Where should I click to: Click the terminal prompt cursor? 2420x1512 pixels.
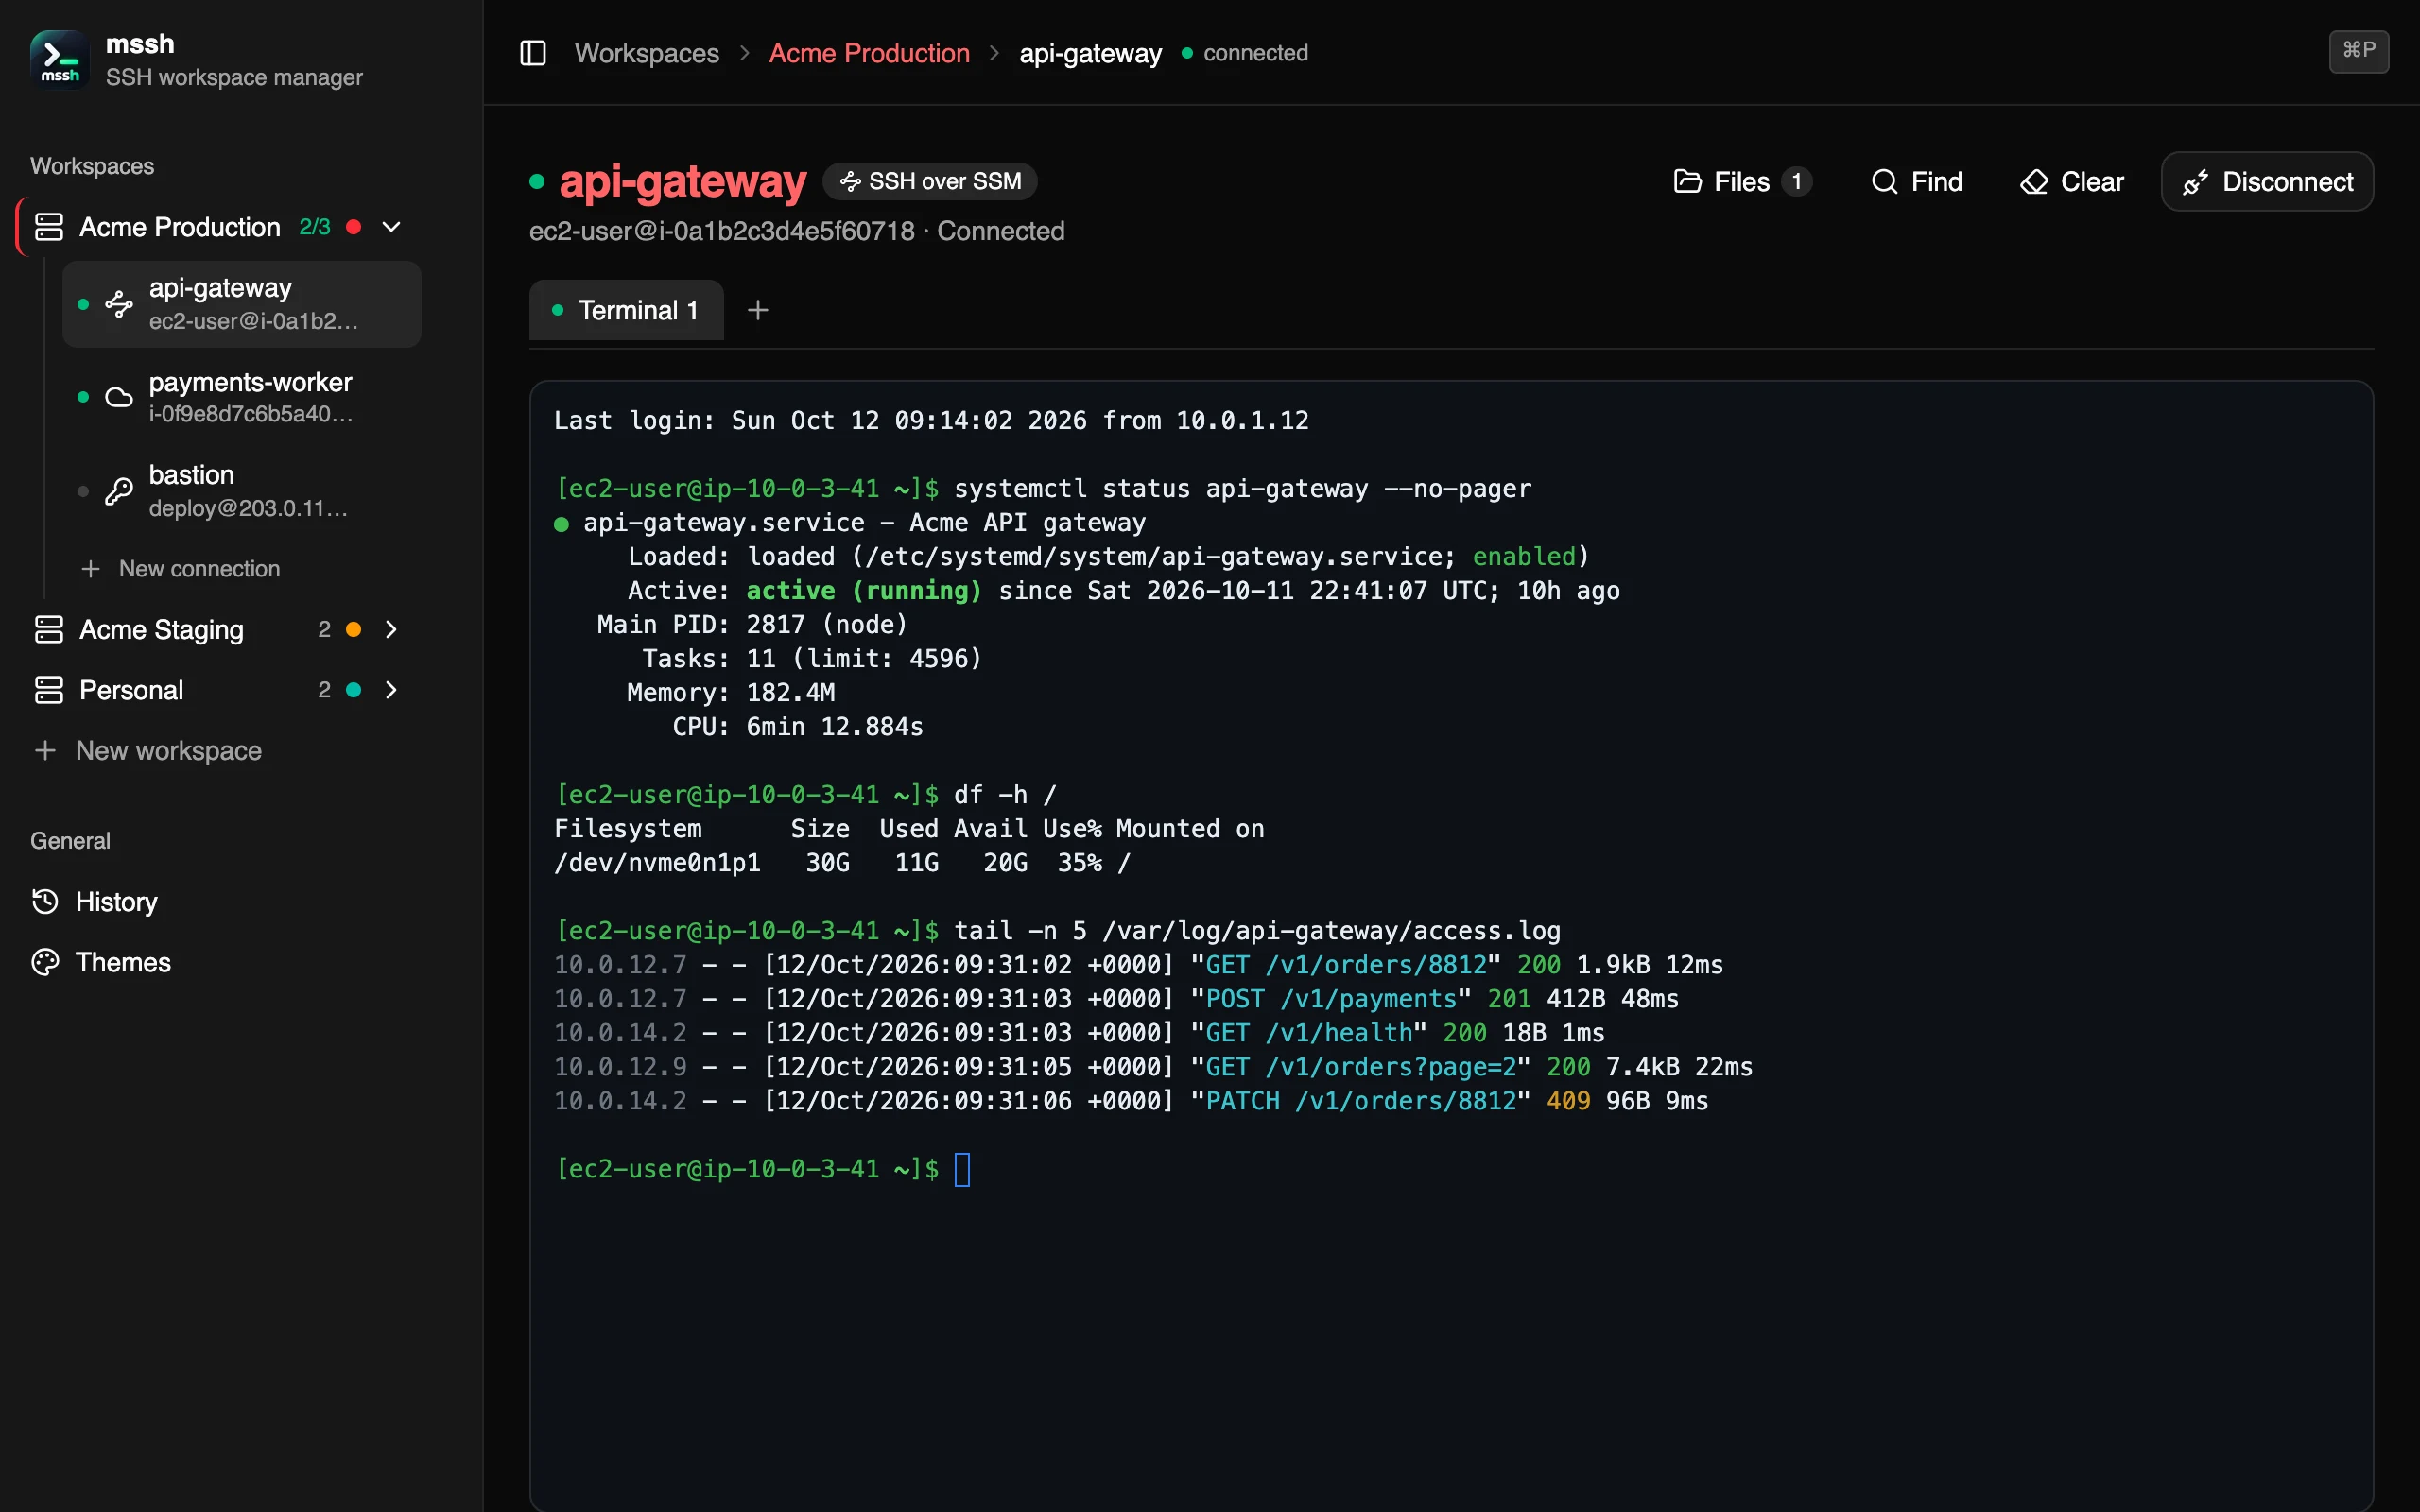pos(962,1168)
